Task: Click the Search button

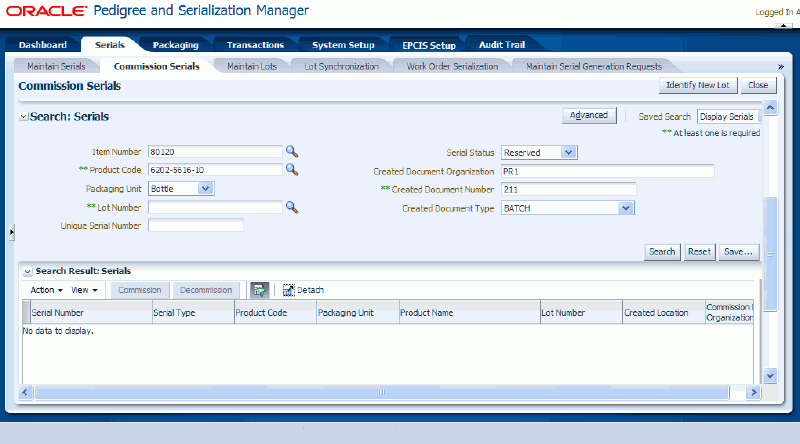Action: 662,252
